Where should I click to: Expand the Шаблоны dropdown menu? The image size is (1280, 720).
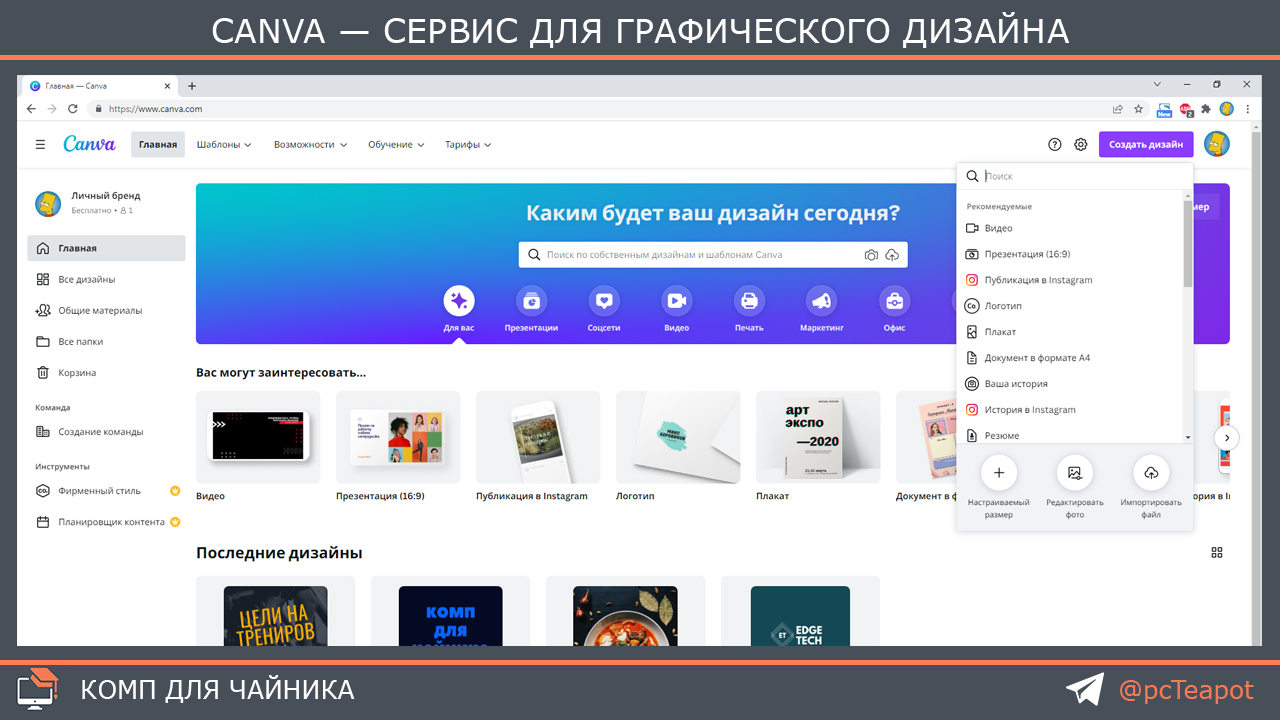click(x=224, y=144)
